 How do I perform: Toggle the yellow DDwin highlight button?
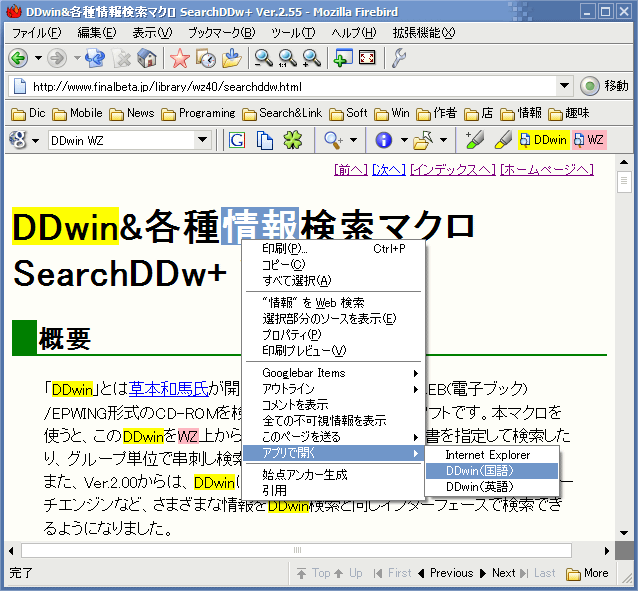tap(544, 140)
